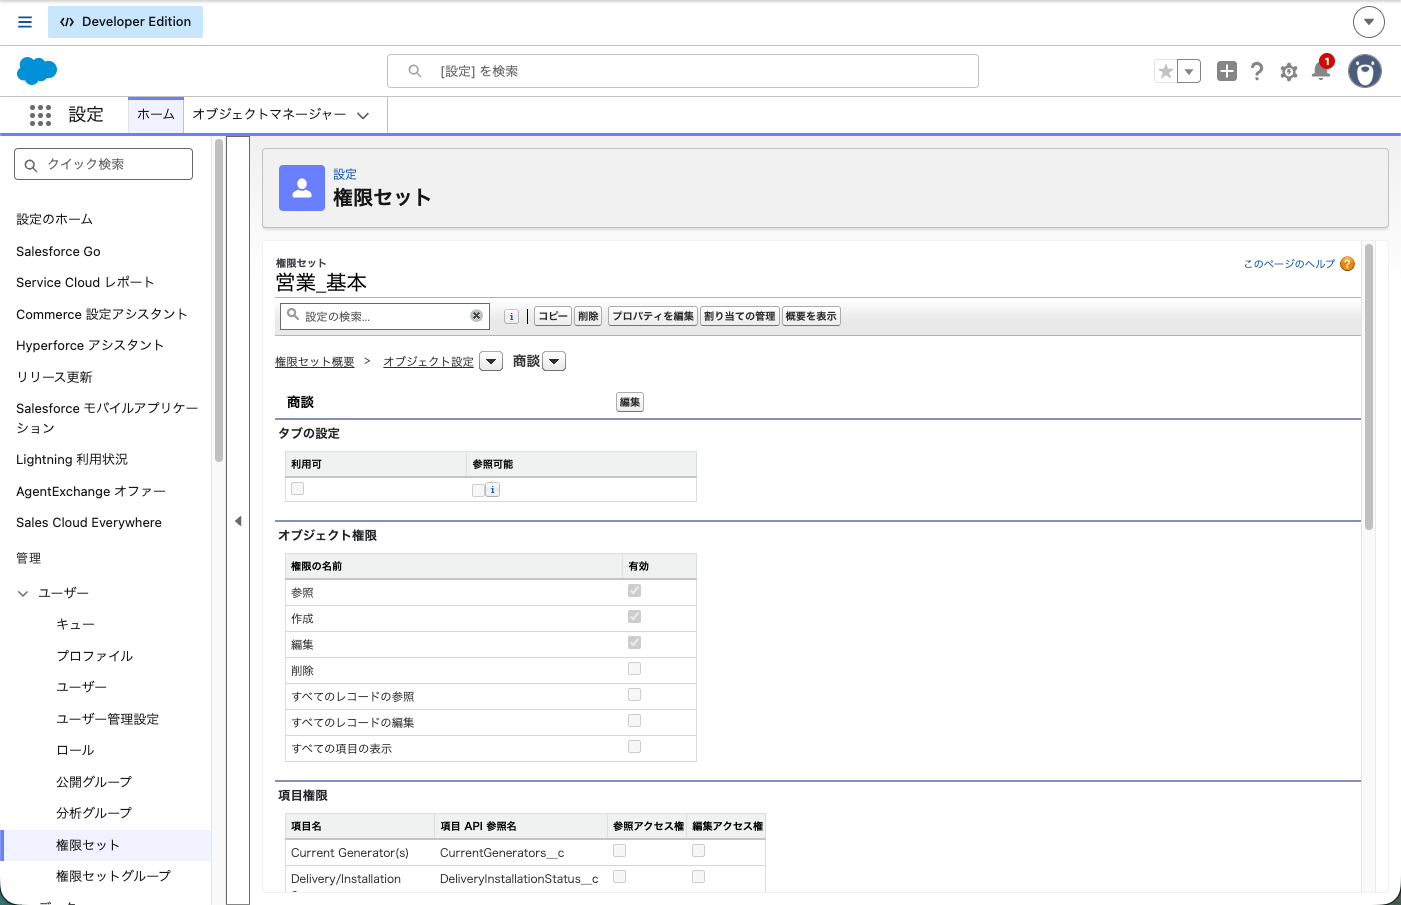This screenshot has height=905, width=1401.
Task: Click the コピー button
Action: pos(553,317)
